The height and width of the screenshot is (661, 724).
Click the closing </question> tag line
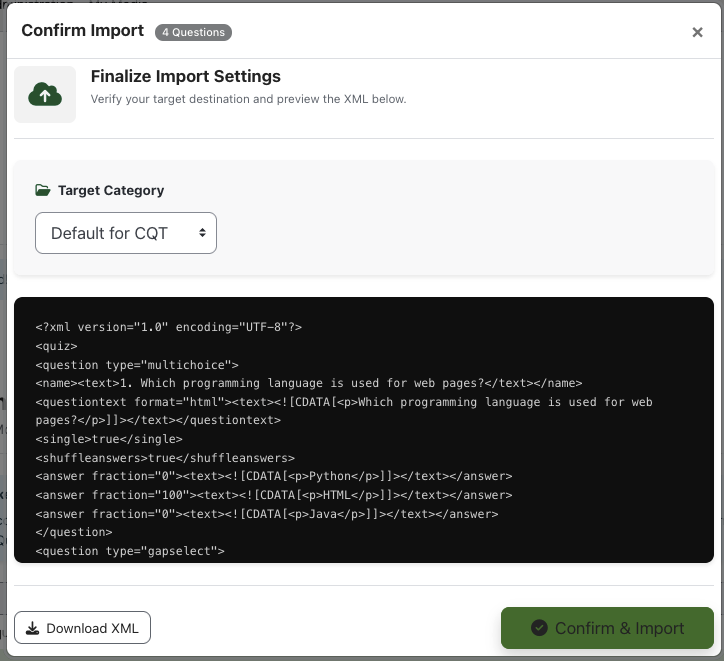click(x=74, y=532)
